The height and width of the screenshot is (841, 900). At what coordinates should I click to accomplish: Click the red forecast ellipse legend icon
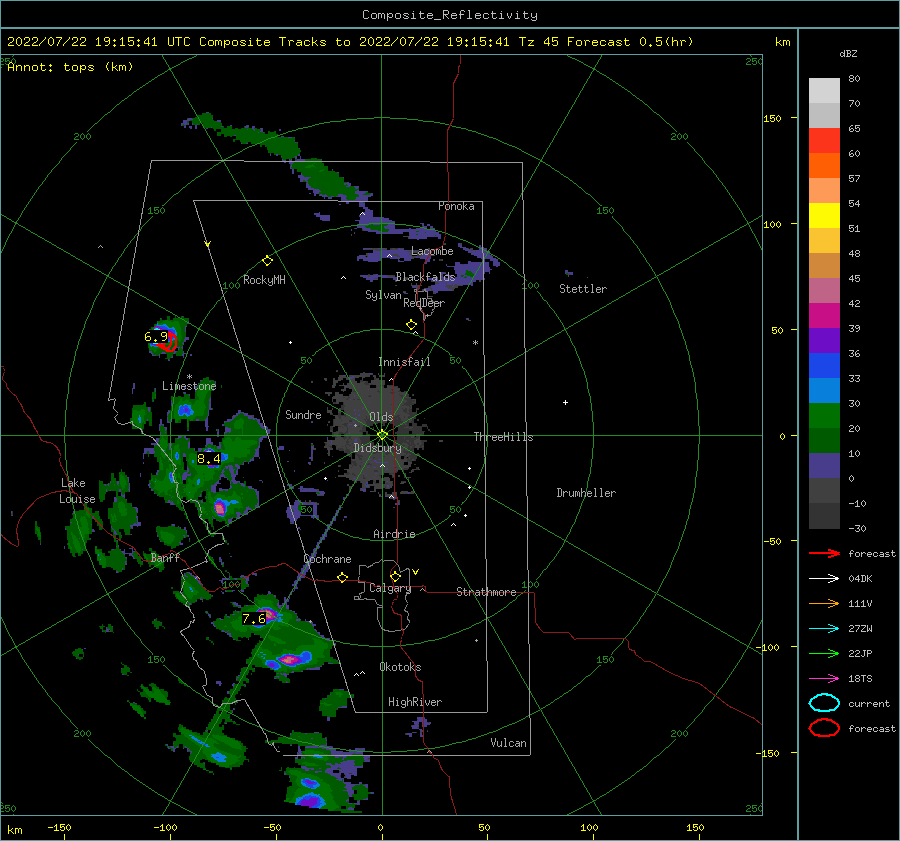[824, 728]
